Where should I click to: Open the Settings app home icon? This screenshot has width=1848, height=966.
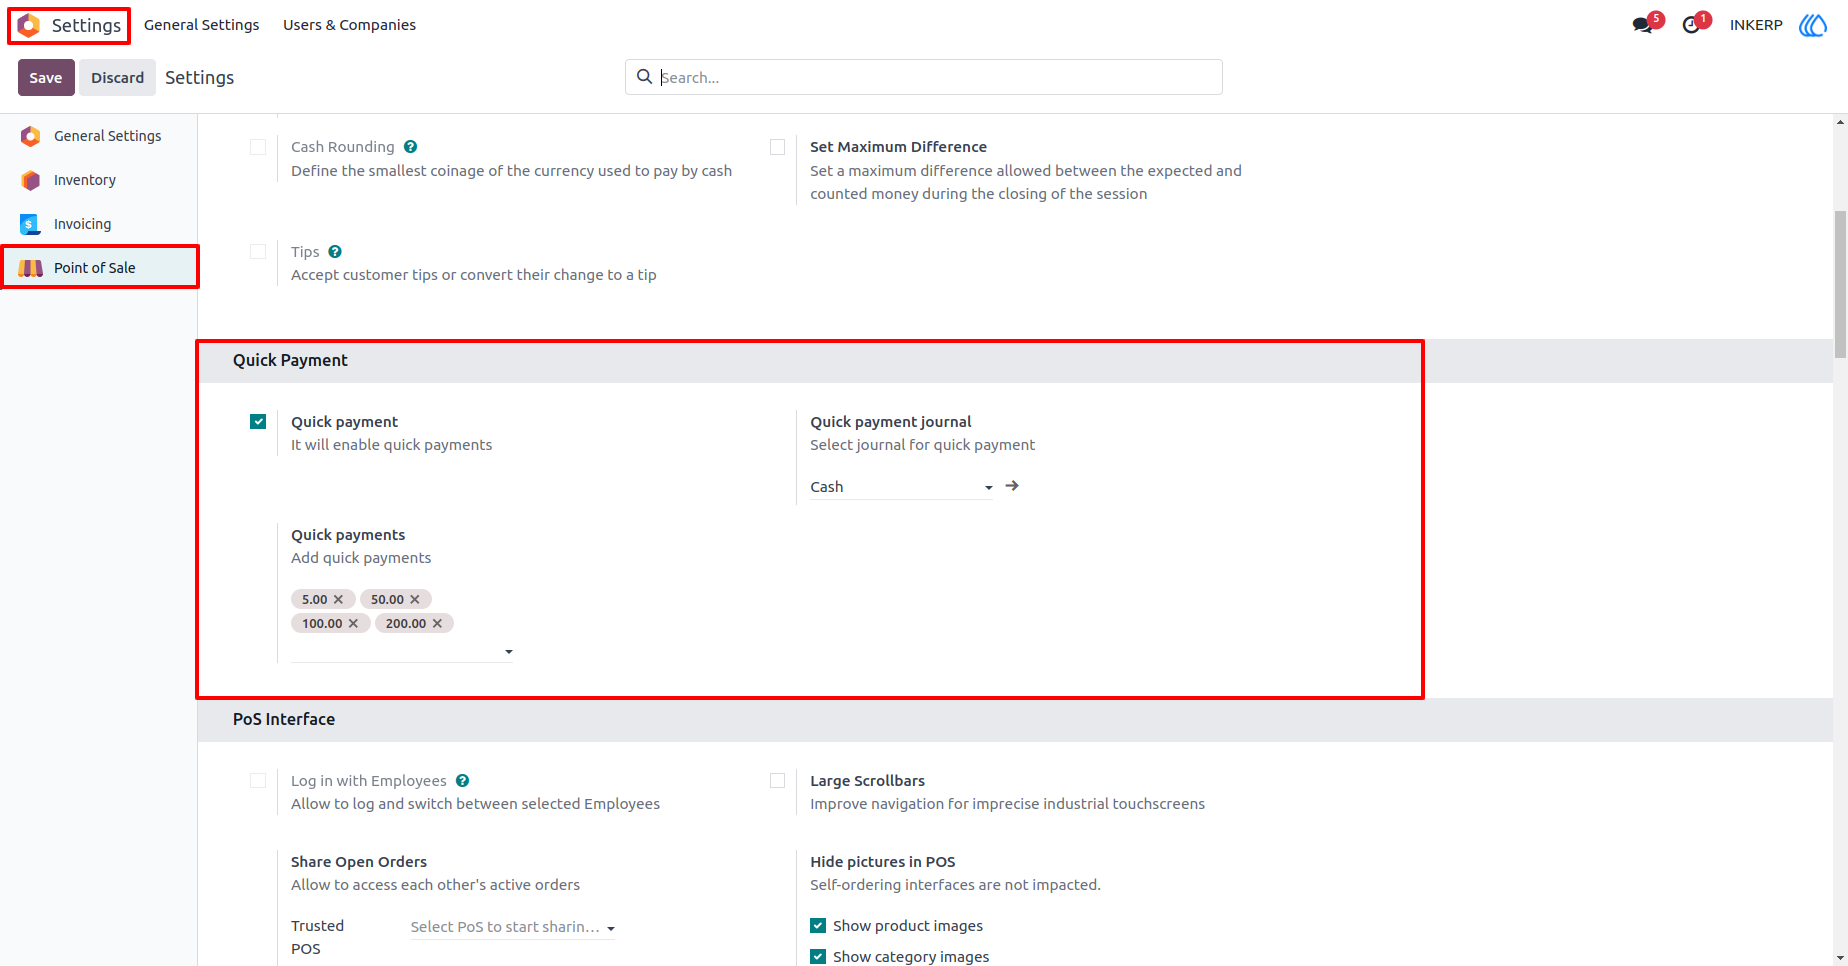29,25
